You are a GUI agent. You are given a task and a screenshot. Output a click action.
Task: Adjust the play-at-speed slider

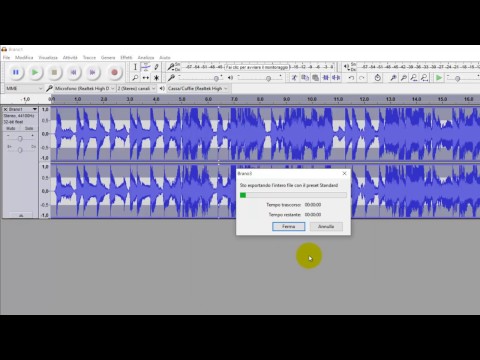pos(458,79)
